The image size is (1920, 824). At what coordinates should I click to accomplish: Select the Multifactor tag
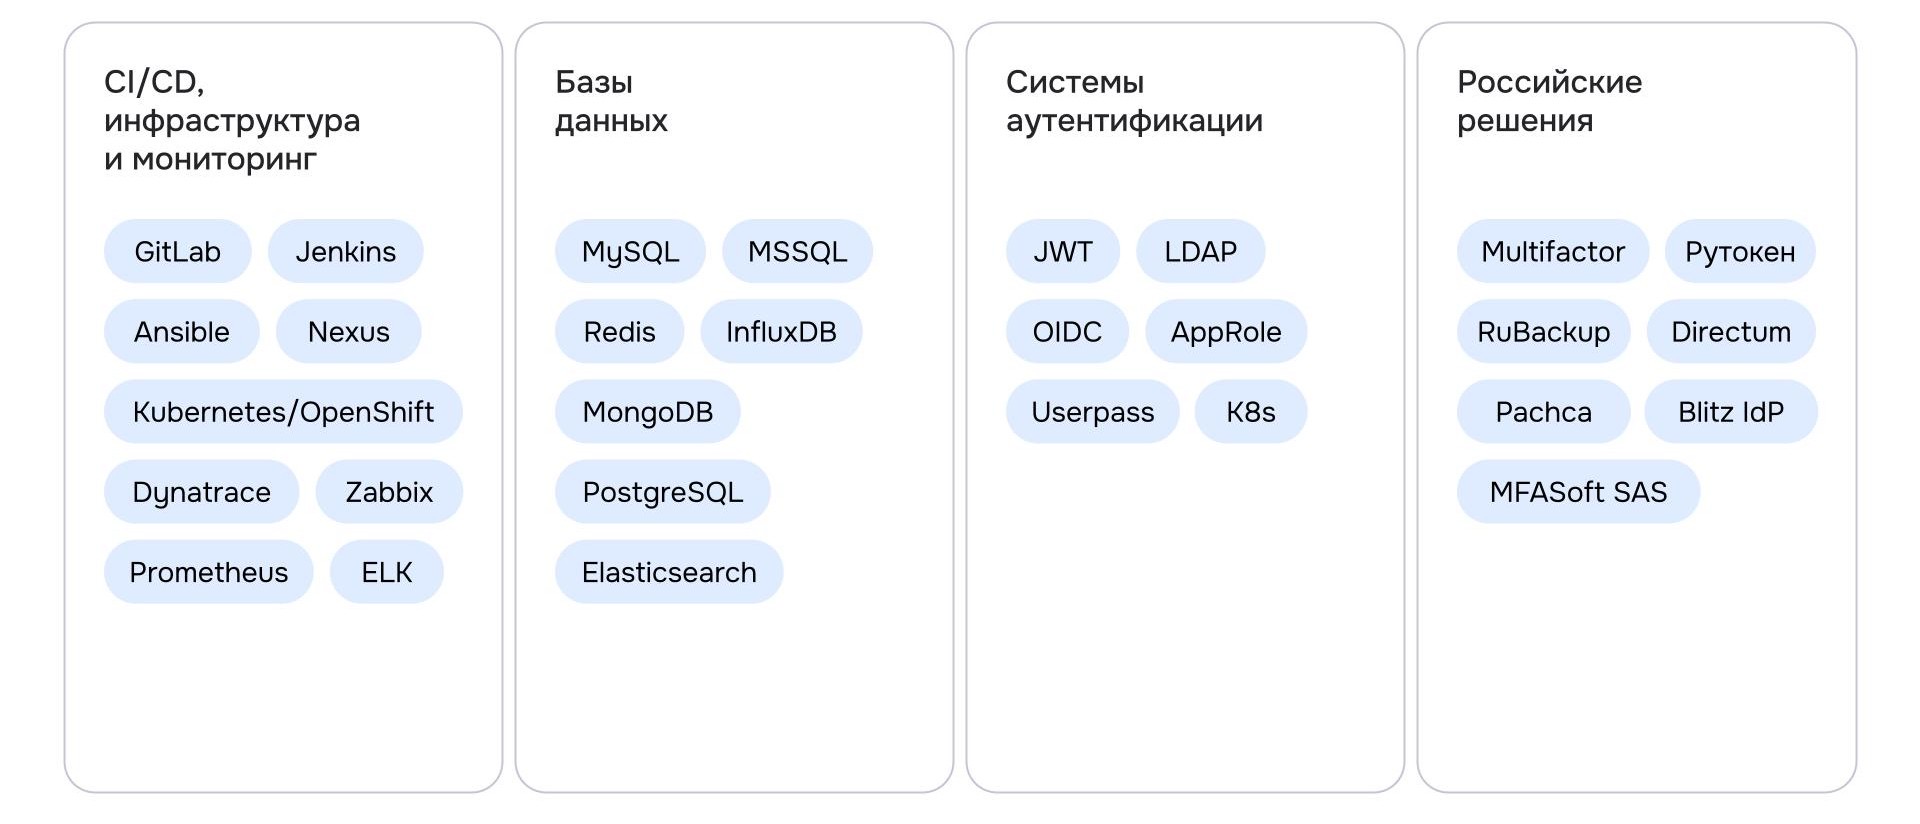[x=1552, y=252]
